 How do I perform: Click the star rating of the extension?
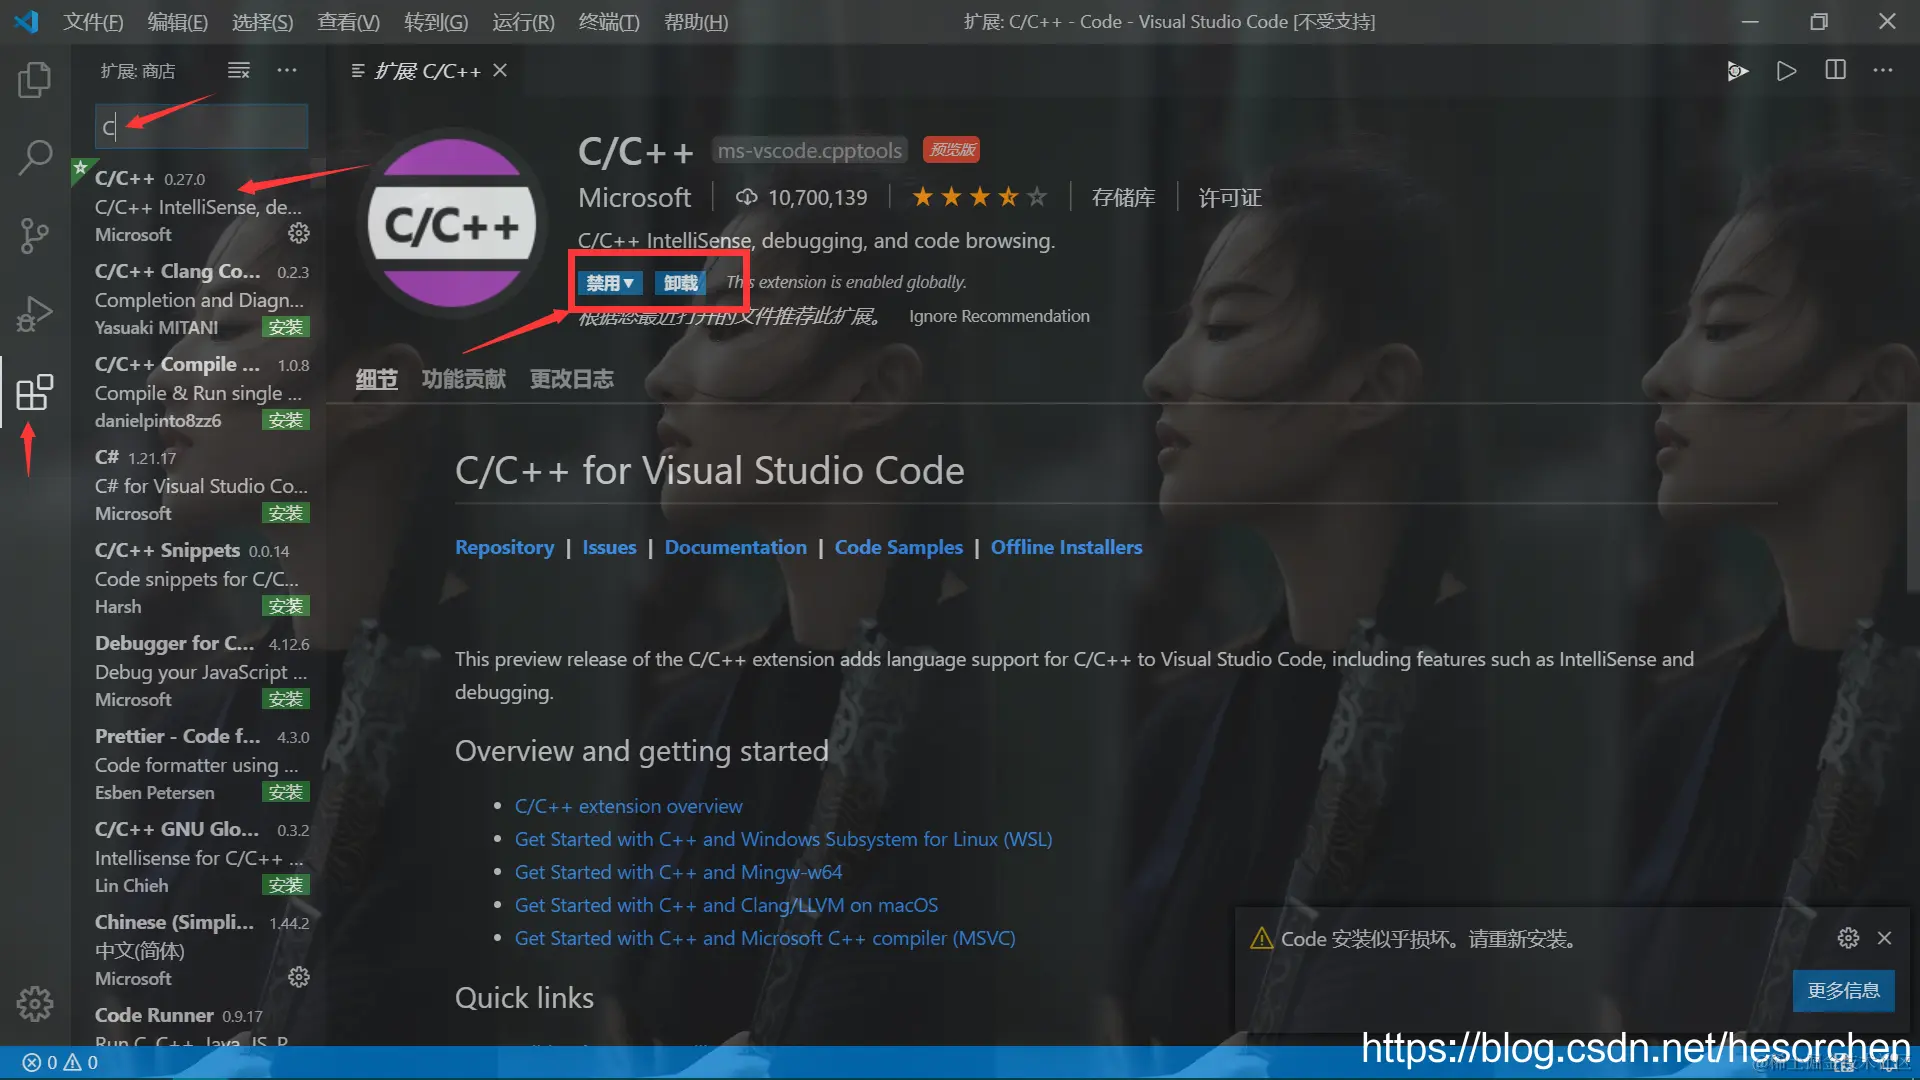coord(979,197)
